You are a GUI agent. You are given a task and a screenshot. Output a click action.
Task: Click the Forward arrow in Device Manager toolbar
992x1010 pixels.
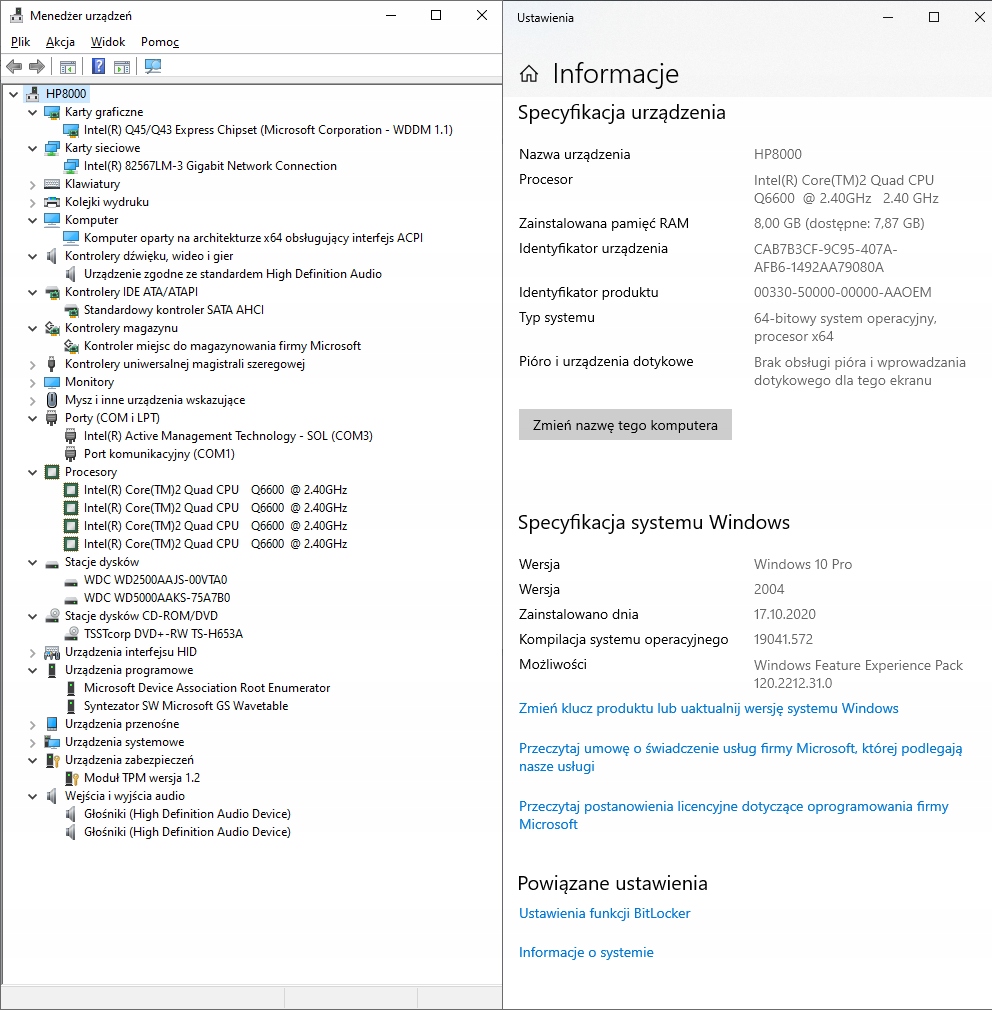click(x=37, y=66)
